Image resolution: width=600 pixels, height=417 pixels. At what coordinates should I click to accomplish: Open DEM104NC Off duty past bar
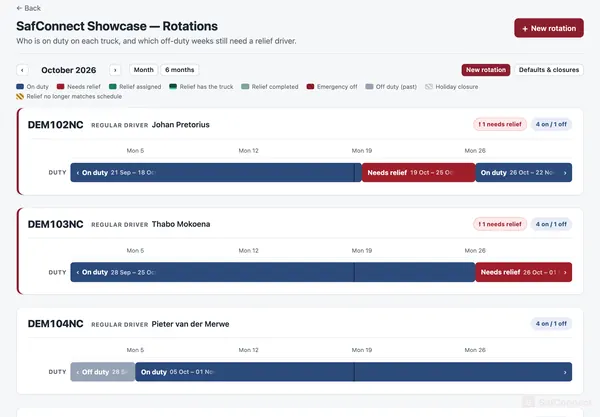point(103,372)
